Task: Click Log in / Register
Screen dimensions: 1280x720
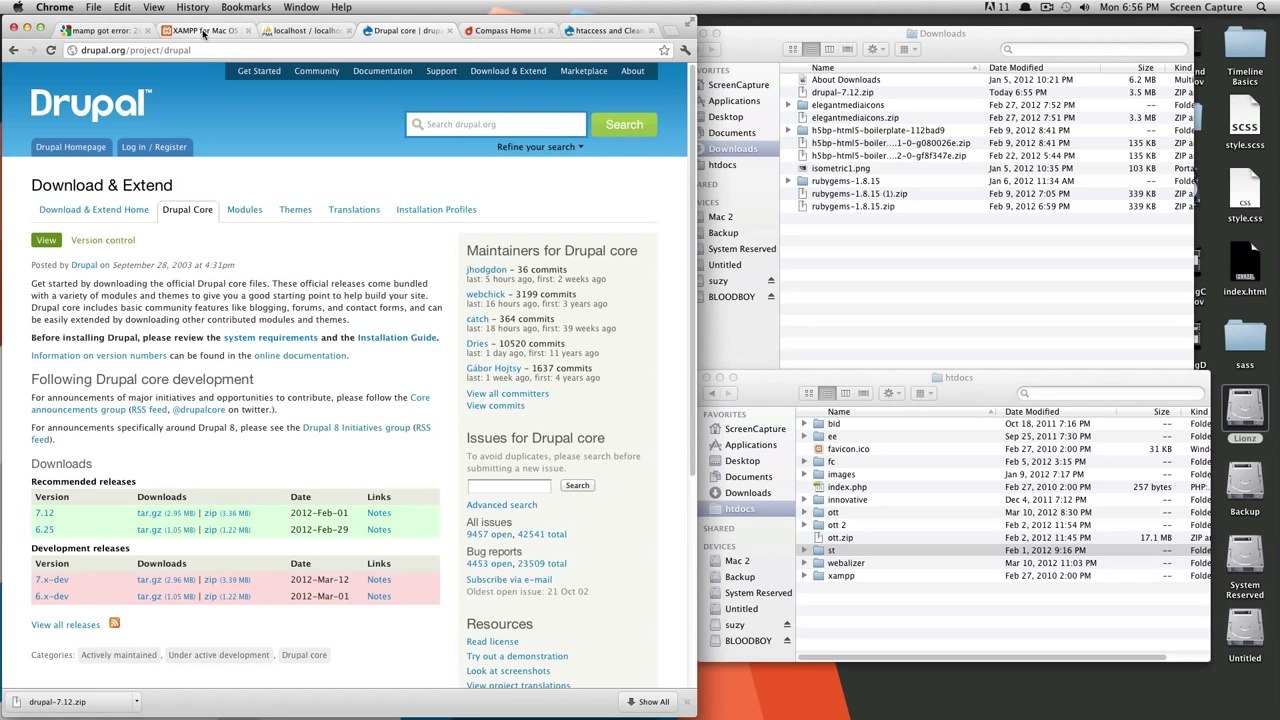Action: [x=154, y=147]
